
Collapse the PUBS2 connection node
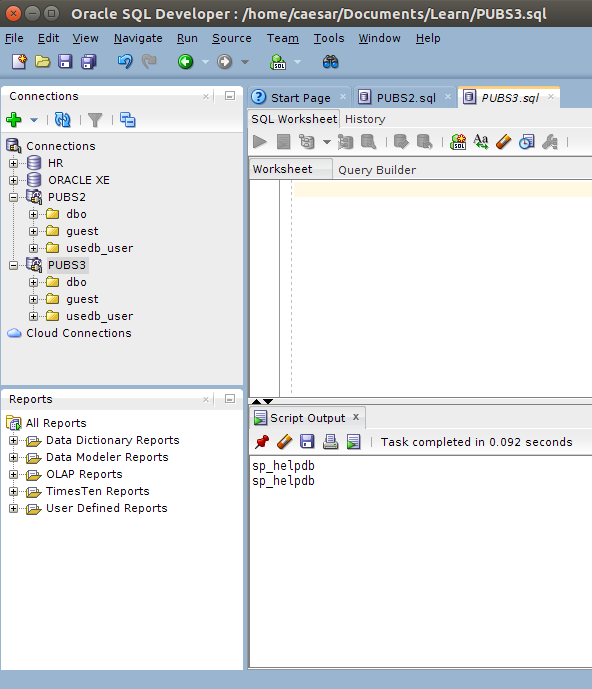click(14, 197)
